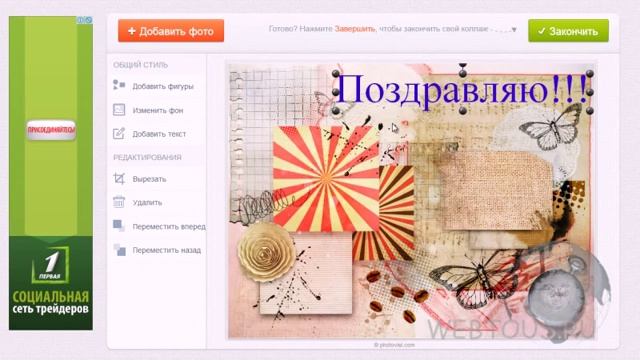Click the photovisi.com copyright link
This screenshot has width=640, height=360.
point(394,345)
